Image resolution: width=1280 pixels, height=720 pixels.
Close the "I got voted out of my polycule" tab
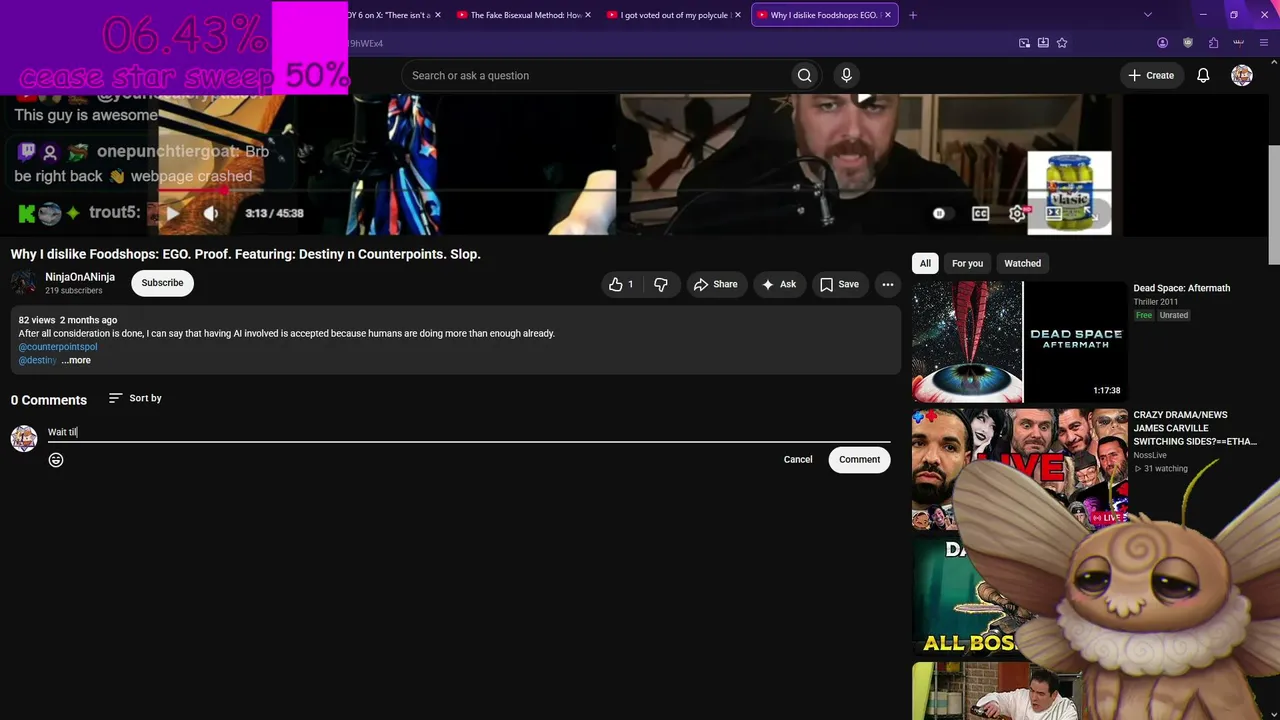738,15
